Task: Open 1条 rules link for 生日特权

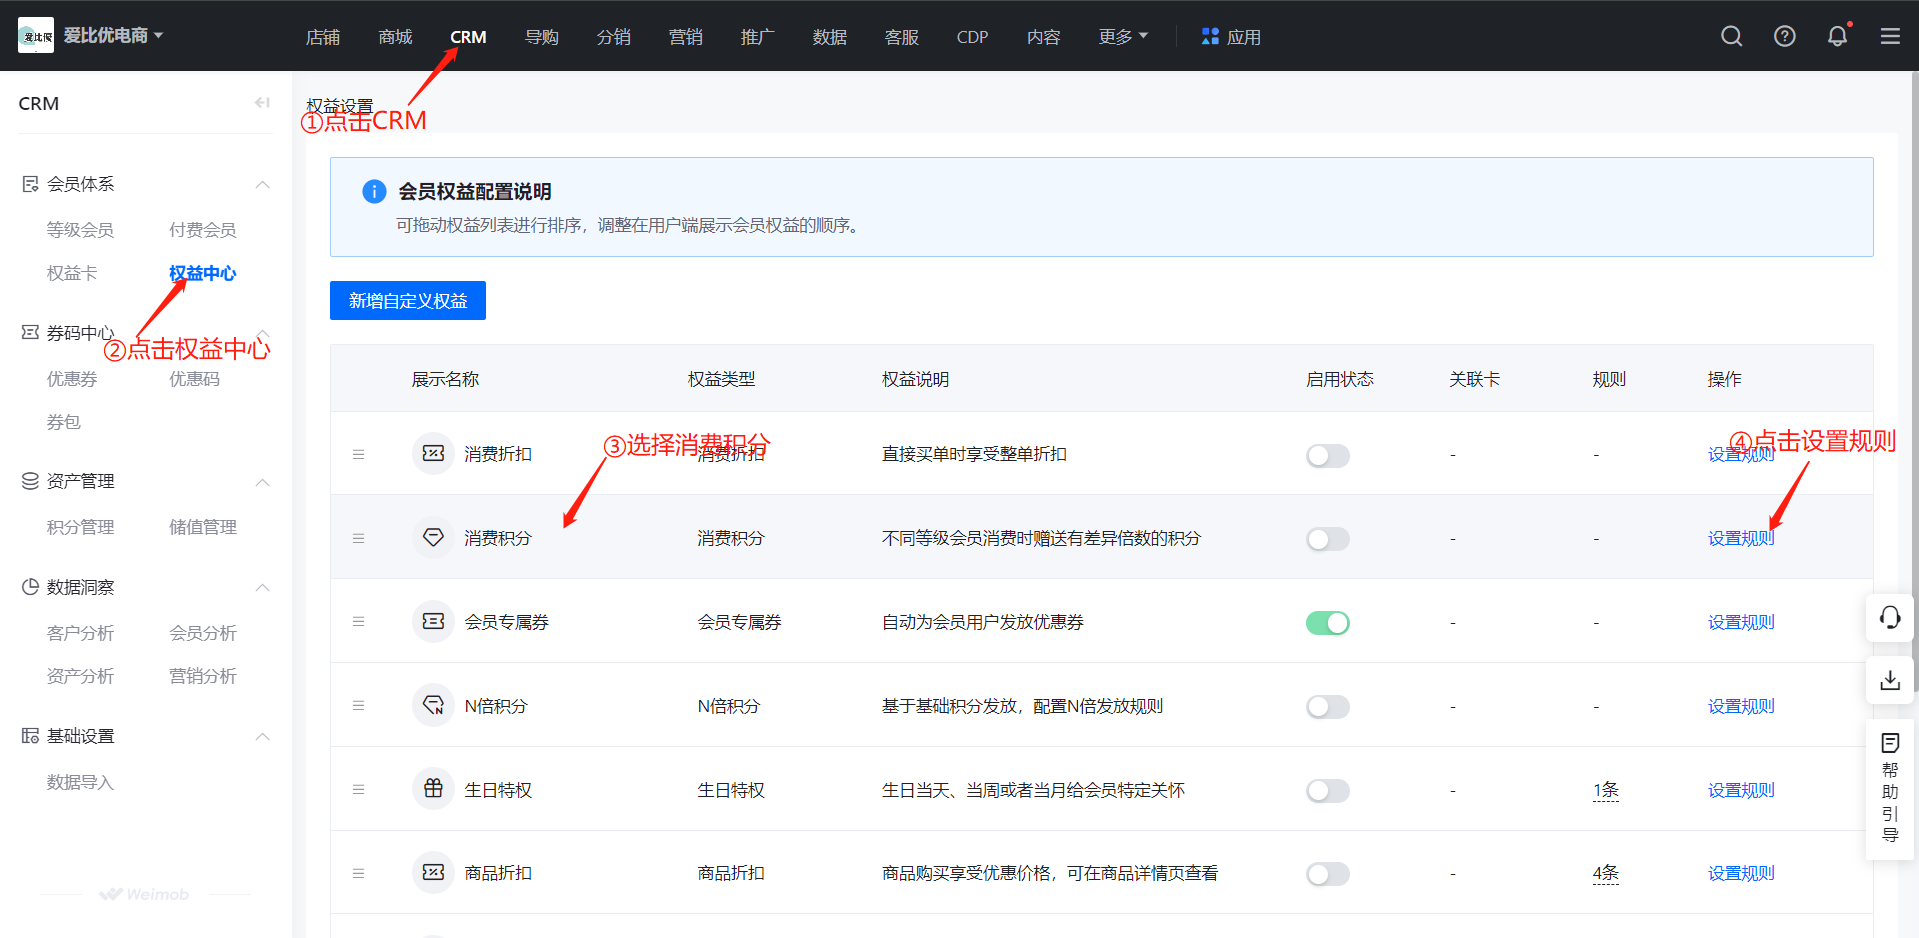Action: [1606, 790]
